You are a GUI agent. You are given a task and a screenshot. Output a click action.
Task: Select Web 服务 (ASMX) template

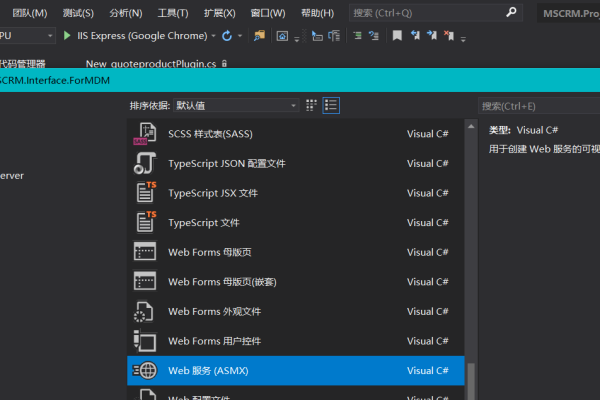pyautogui.click(x=295, y=371)
